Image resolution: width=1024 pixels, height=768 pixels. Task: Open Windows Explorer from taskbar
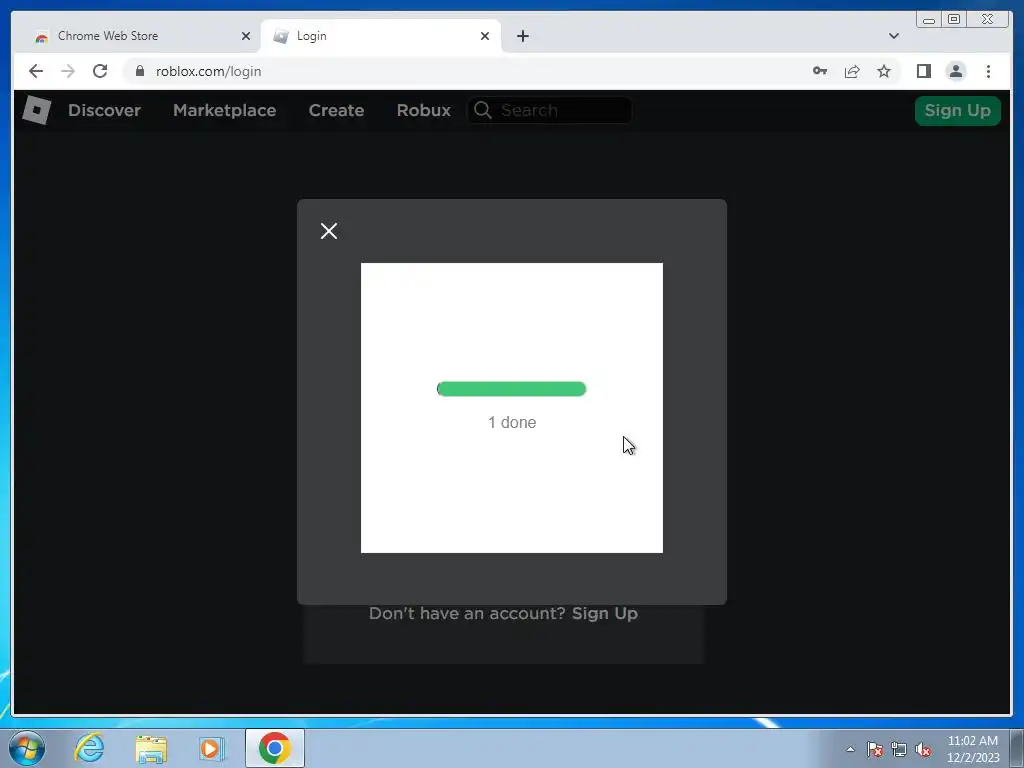coord(151,748)
